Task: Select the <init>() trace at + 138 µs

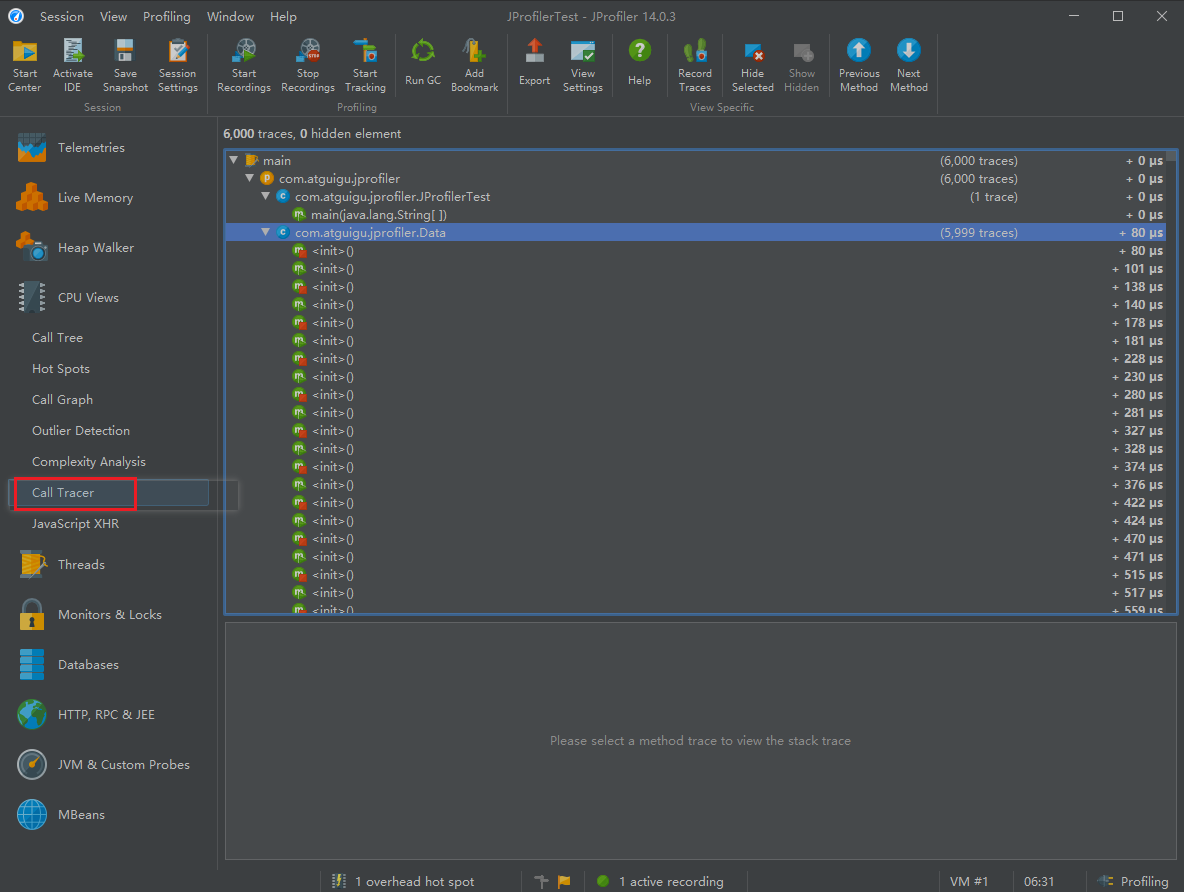Action: [695, 287]
